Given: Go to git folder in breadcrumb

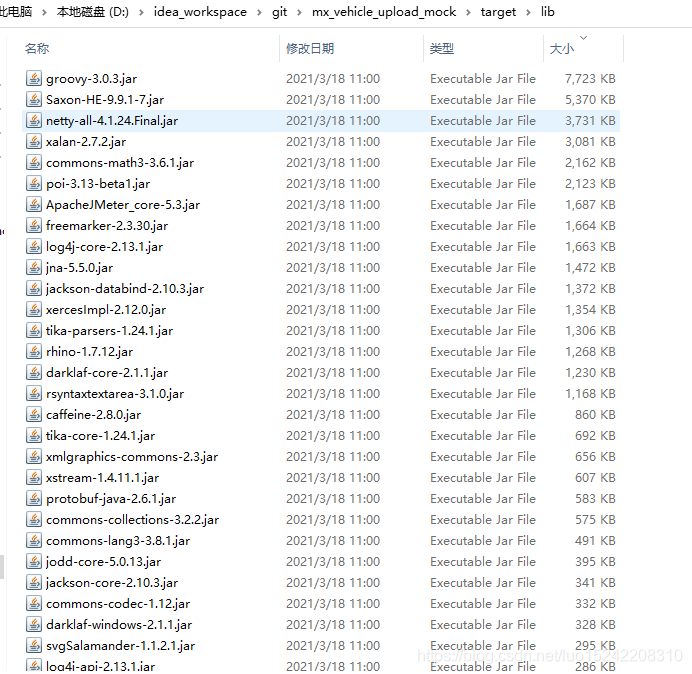Looking at the screenshot, I should pyautogui.click(x=279, y=12).
